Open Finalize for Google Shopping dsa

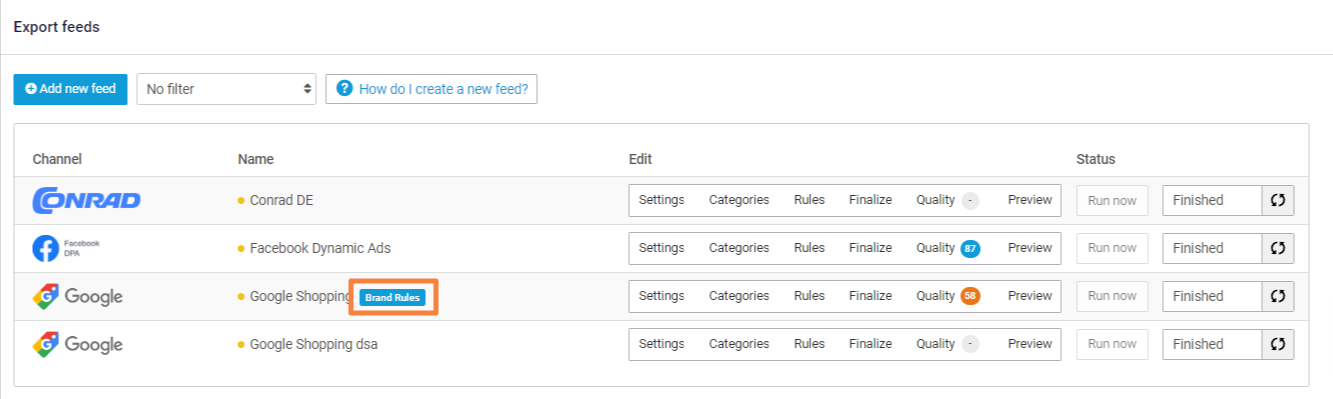[x=870, y=344]
